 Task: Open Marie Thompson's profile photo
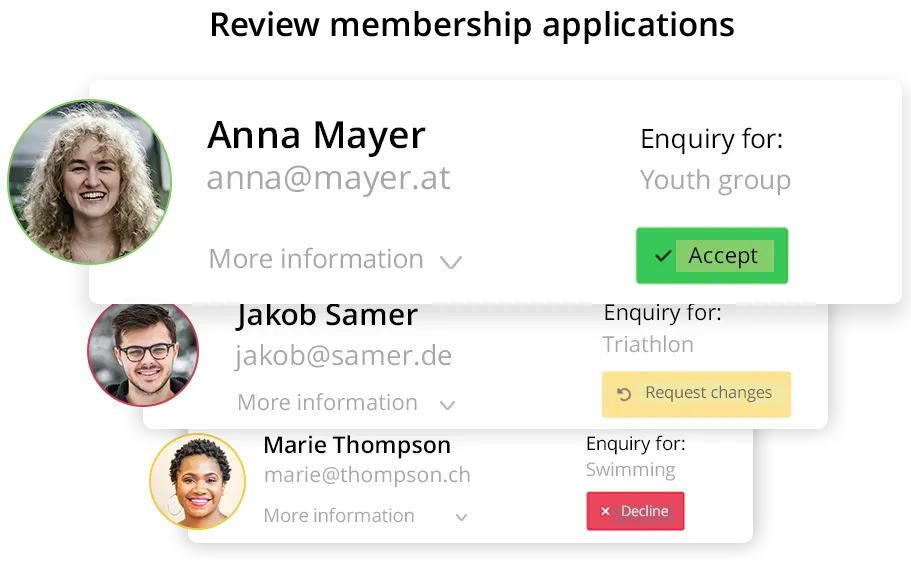click(198, 481)
